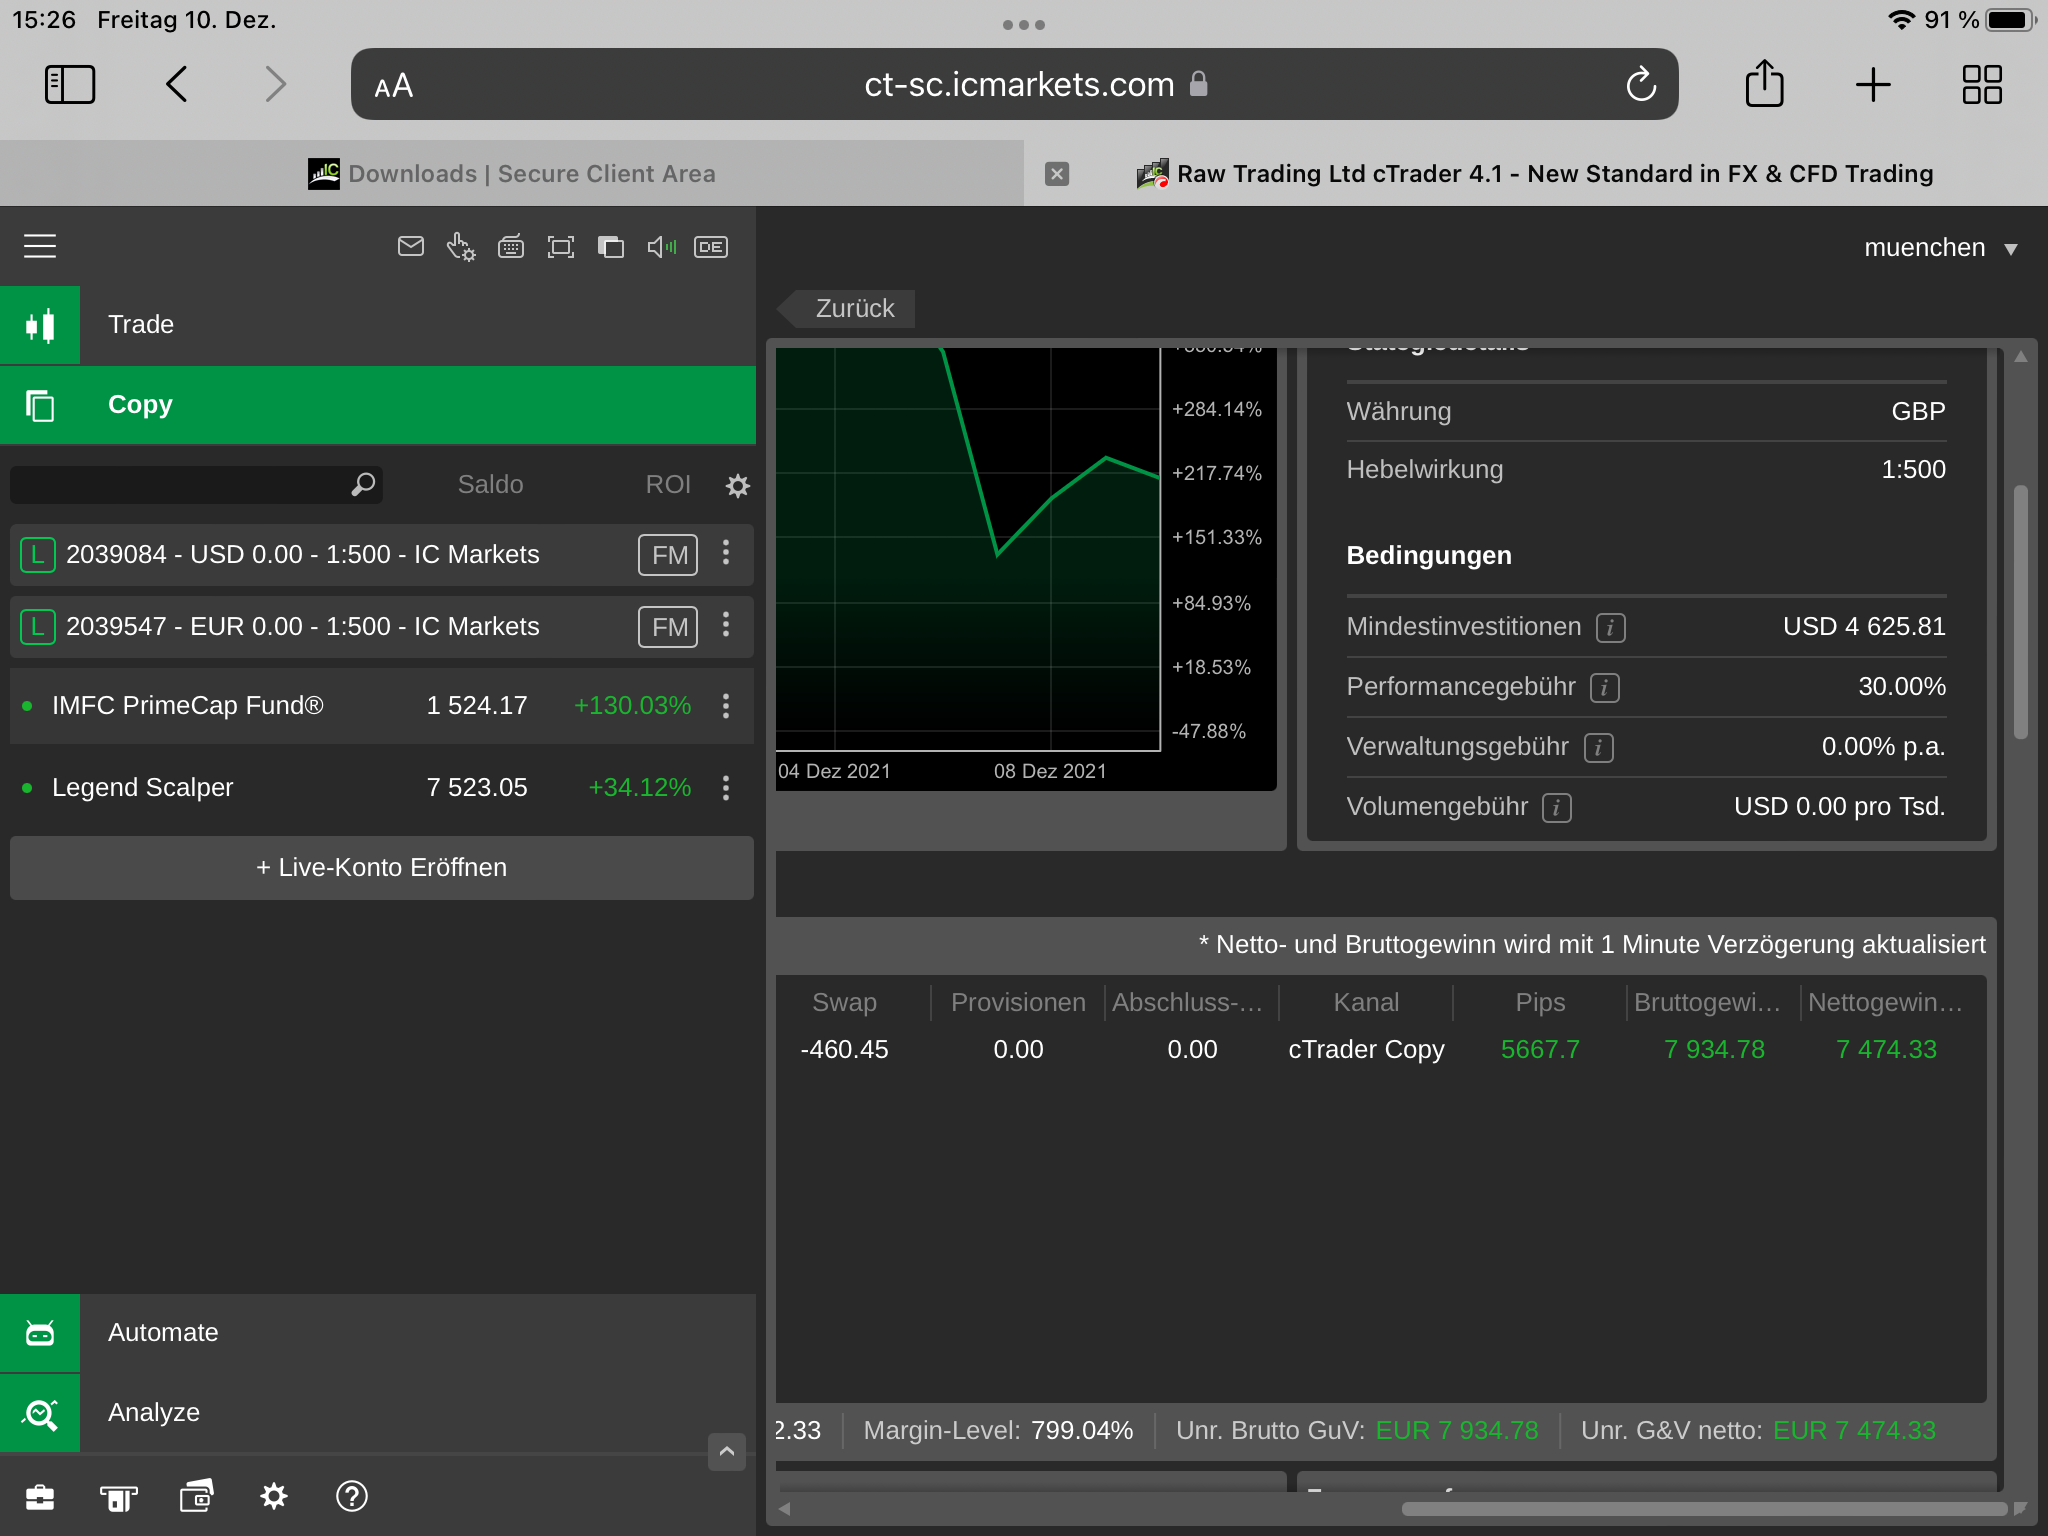The image size is (2048, 1536).
Task: Open the layout windows icon
Action: pos(611,246)
